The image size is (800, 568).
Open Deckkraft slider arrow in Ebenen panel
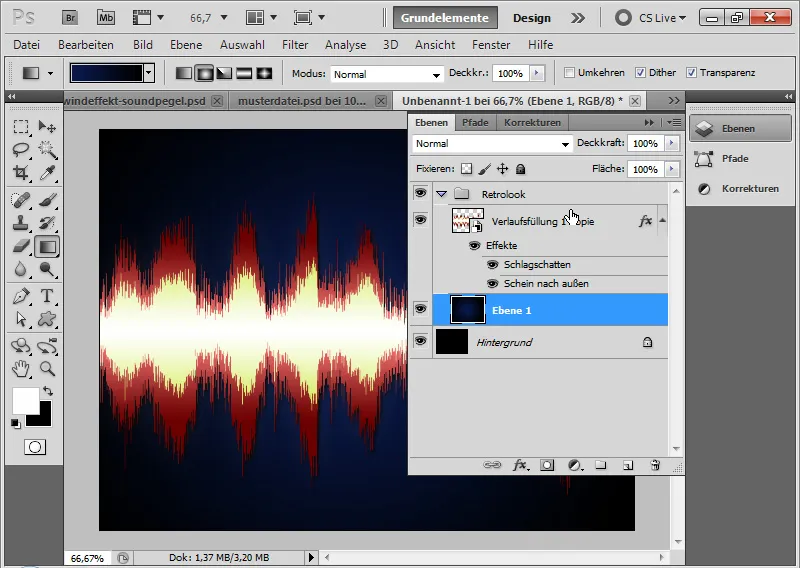pyautogui.click(x=671, y=143)
